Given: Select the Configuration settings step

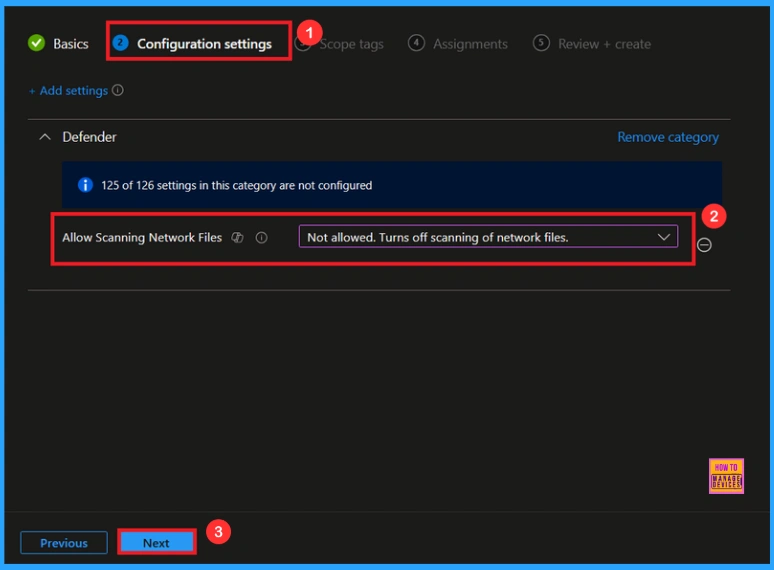Looking at the screenshot, I should [204, 44].
